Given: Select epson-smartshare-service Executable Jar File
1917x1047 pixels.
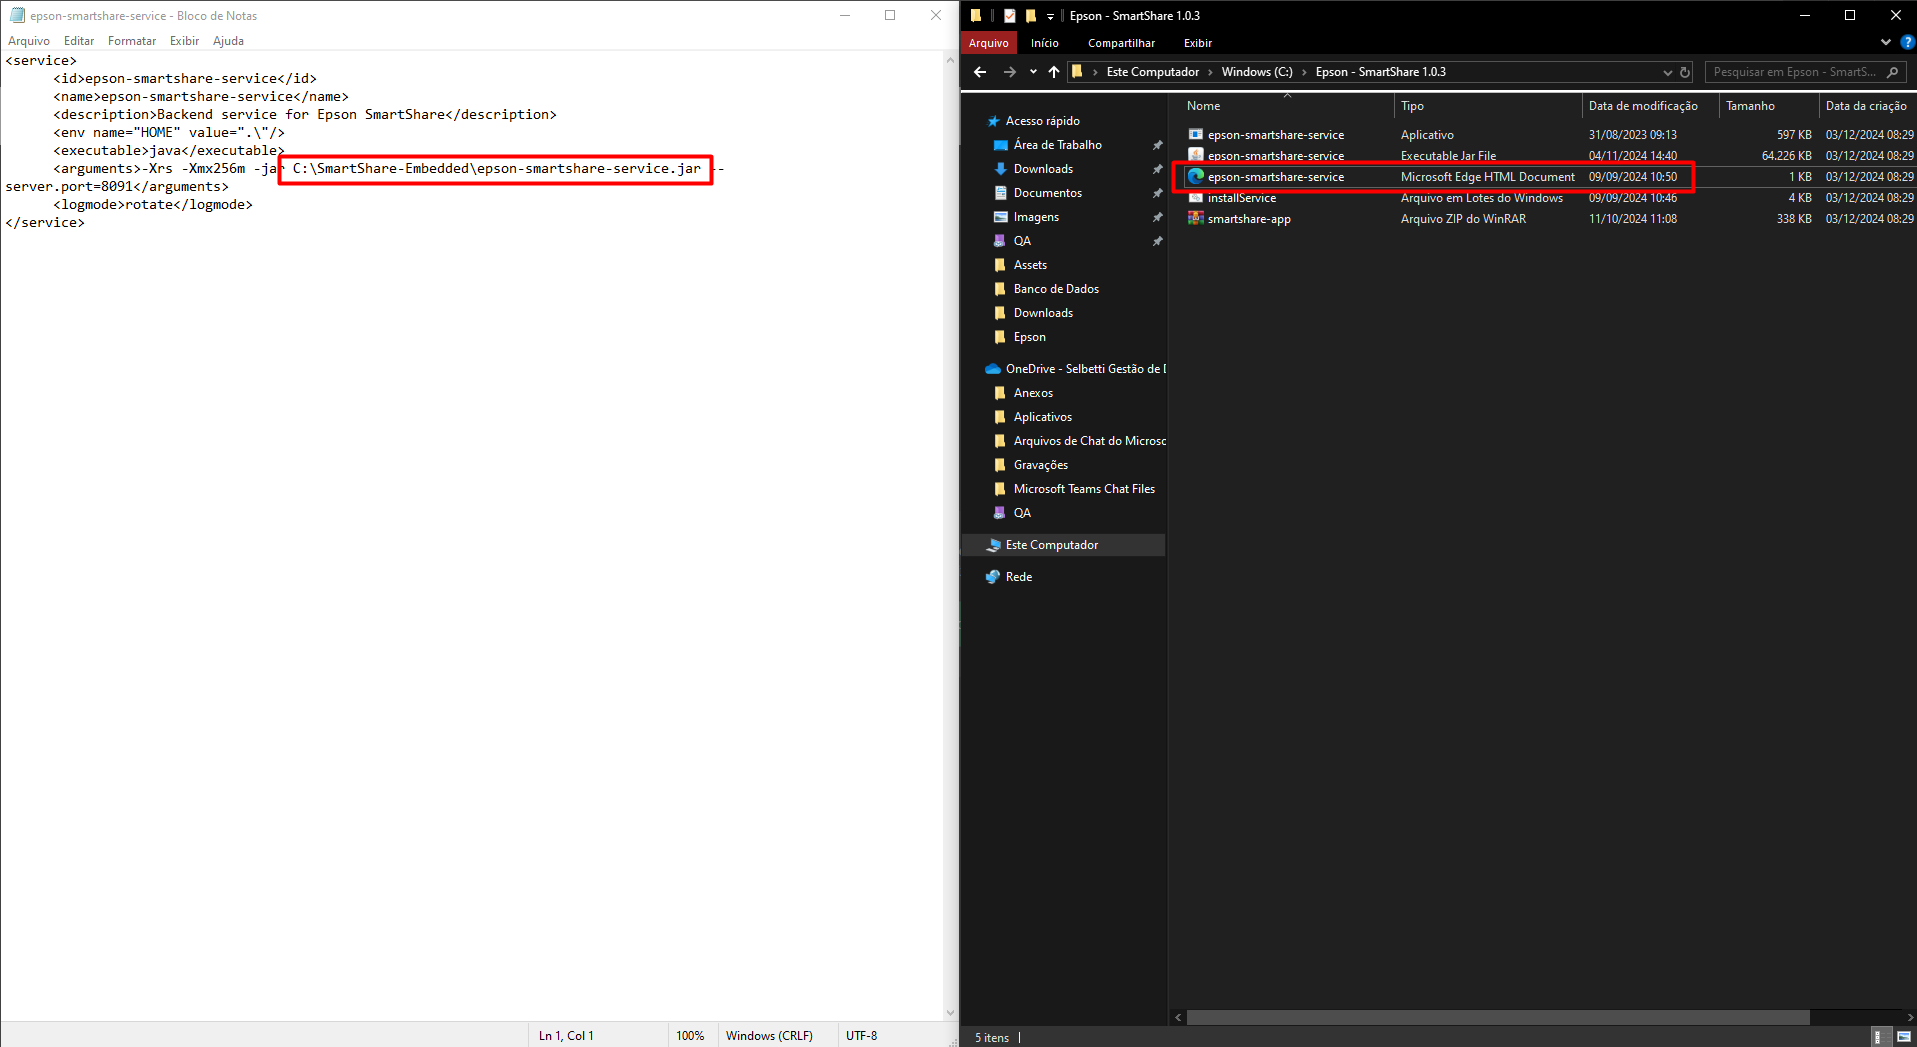Looking at the screenshot, I should click(1275, 156).
